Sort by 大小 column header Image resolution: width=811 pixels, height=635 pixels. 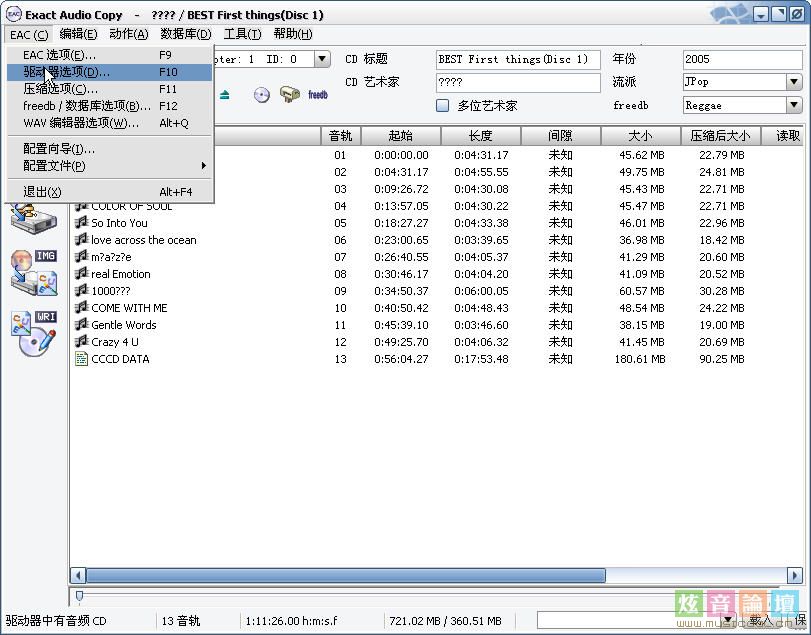(640, 136)
